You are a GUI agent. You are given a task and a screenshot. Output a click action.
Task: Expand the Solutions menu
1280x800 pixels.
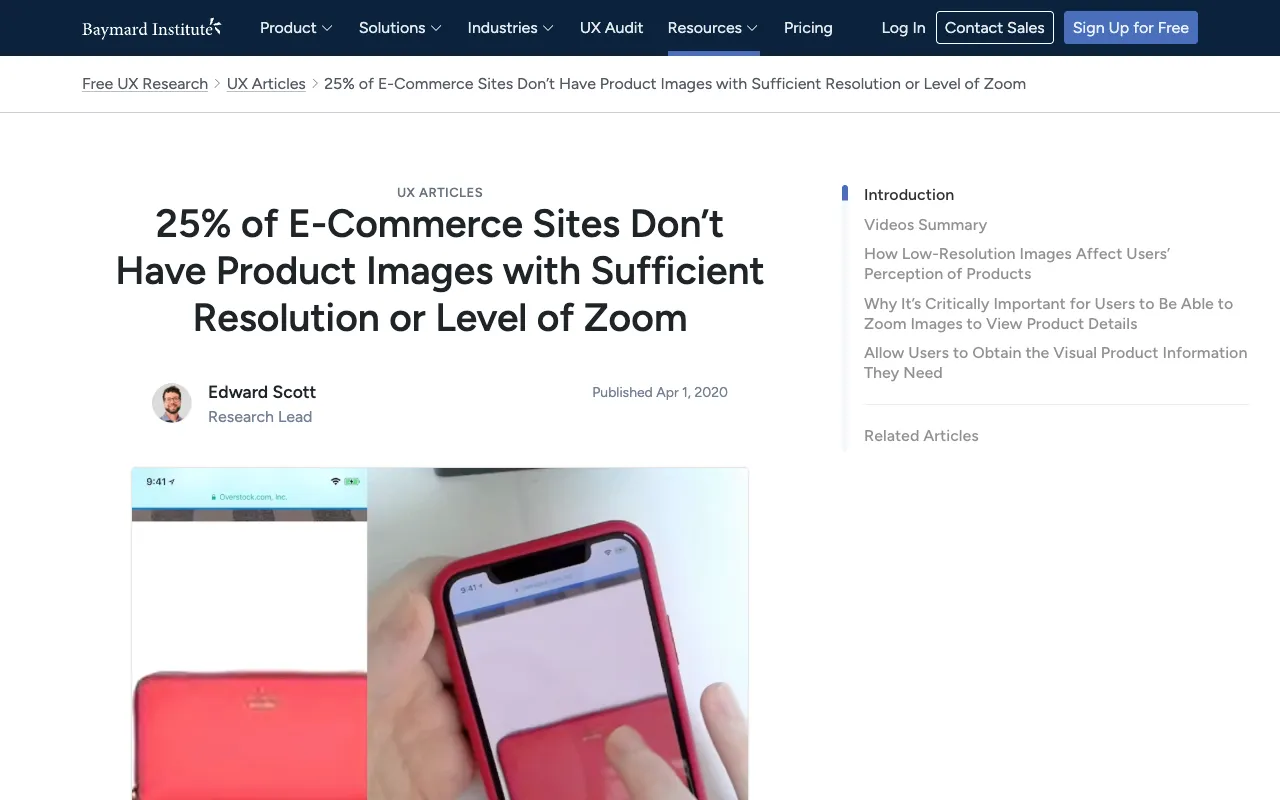pyautogui.click(x=400, y=28)
